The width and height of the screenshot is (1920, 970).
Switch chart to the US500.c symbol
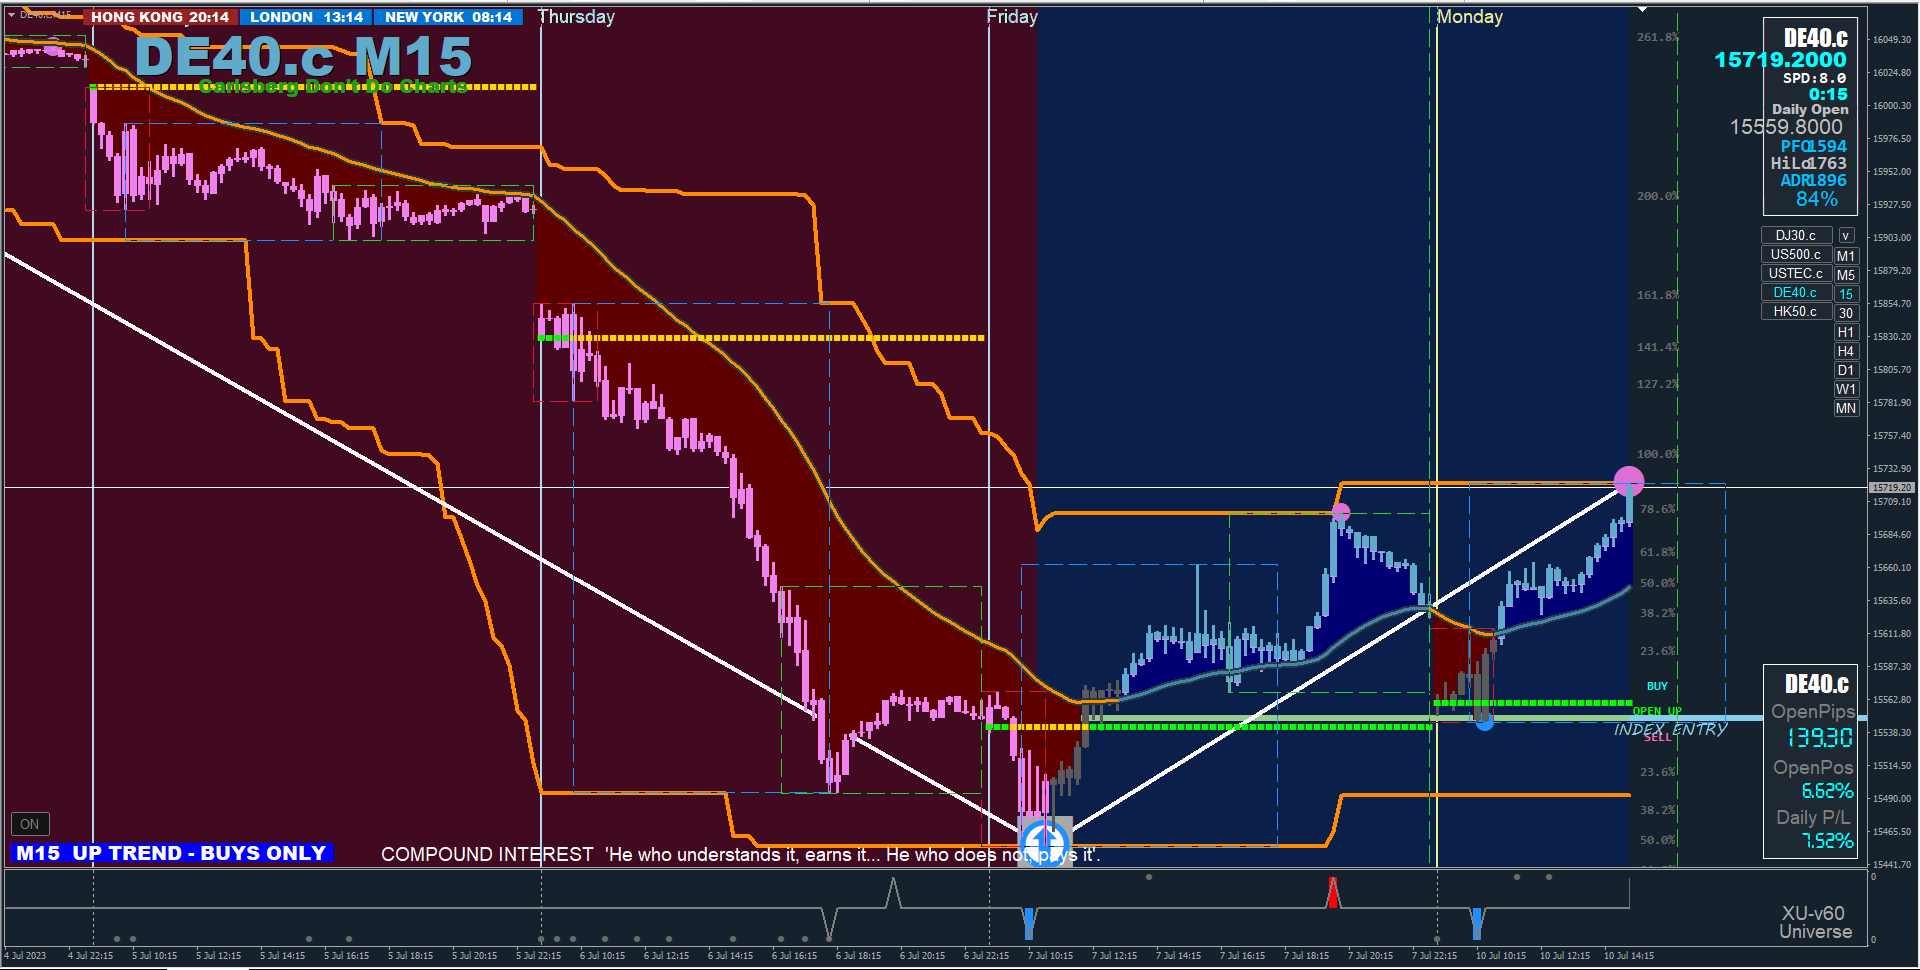[1796, 255]
